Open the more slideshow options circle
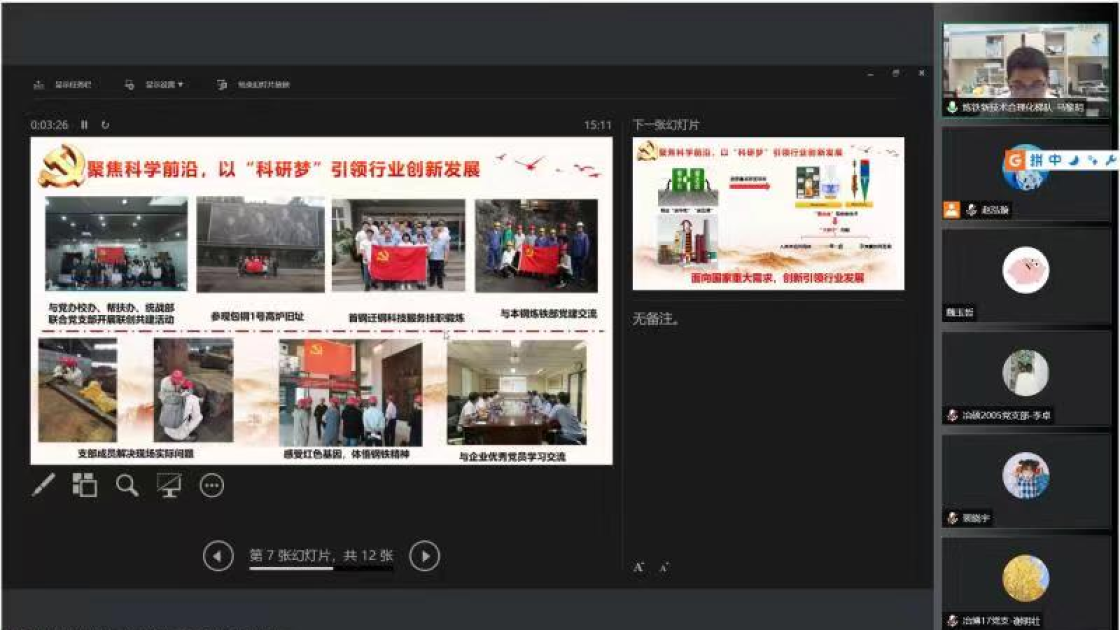This screenshot has height=630, width=1120. point(212,486)
